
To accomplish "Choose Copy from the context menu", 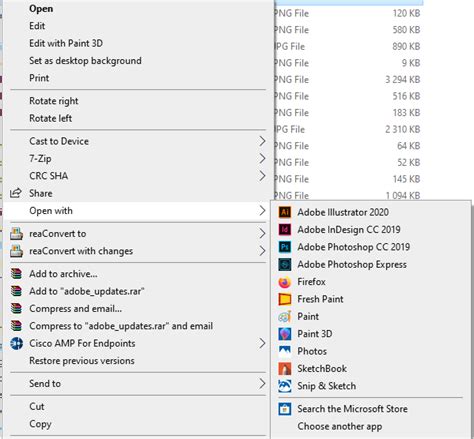I will click(x=40, y=424).
